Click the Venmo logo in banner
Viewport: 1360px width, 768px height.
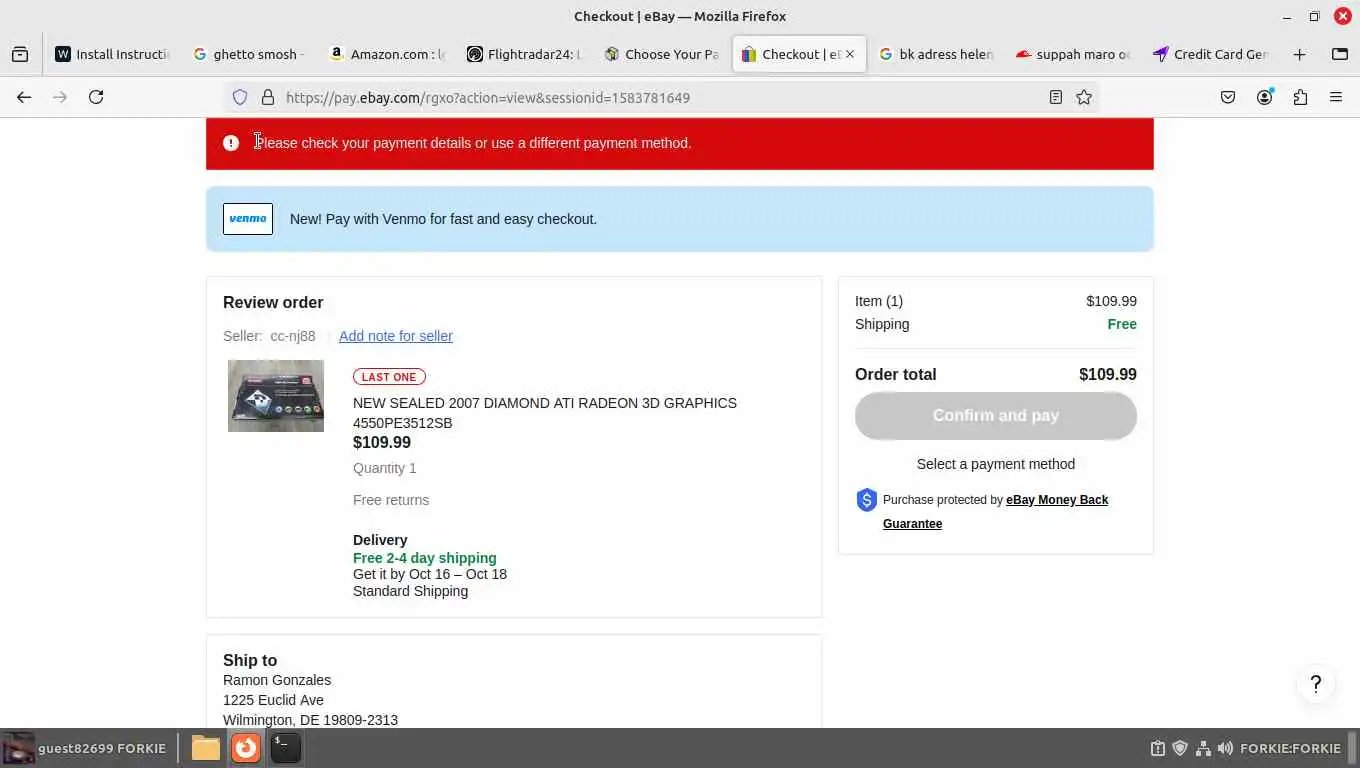point(248,218)
